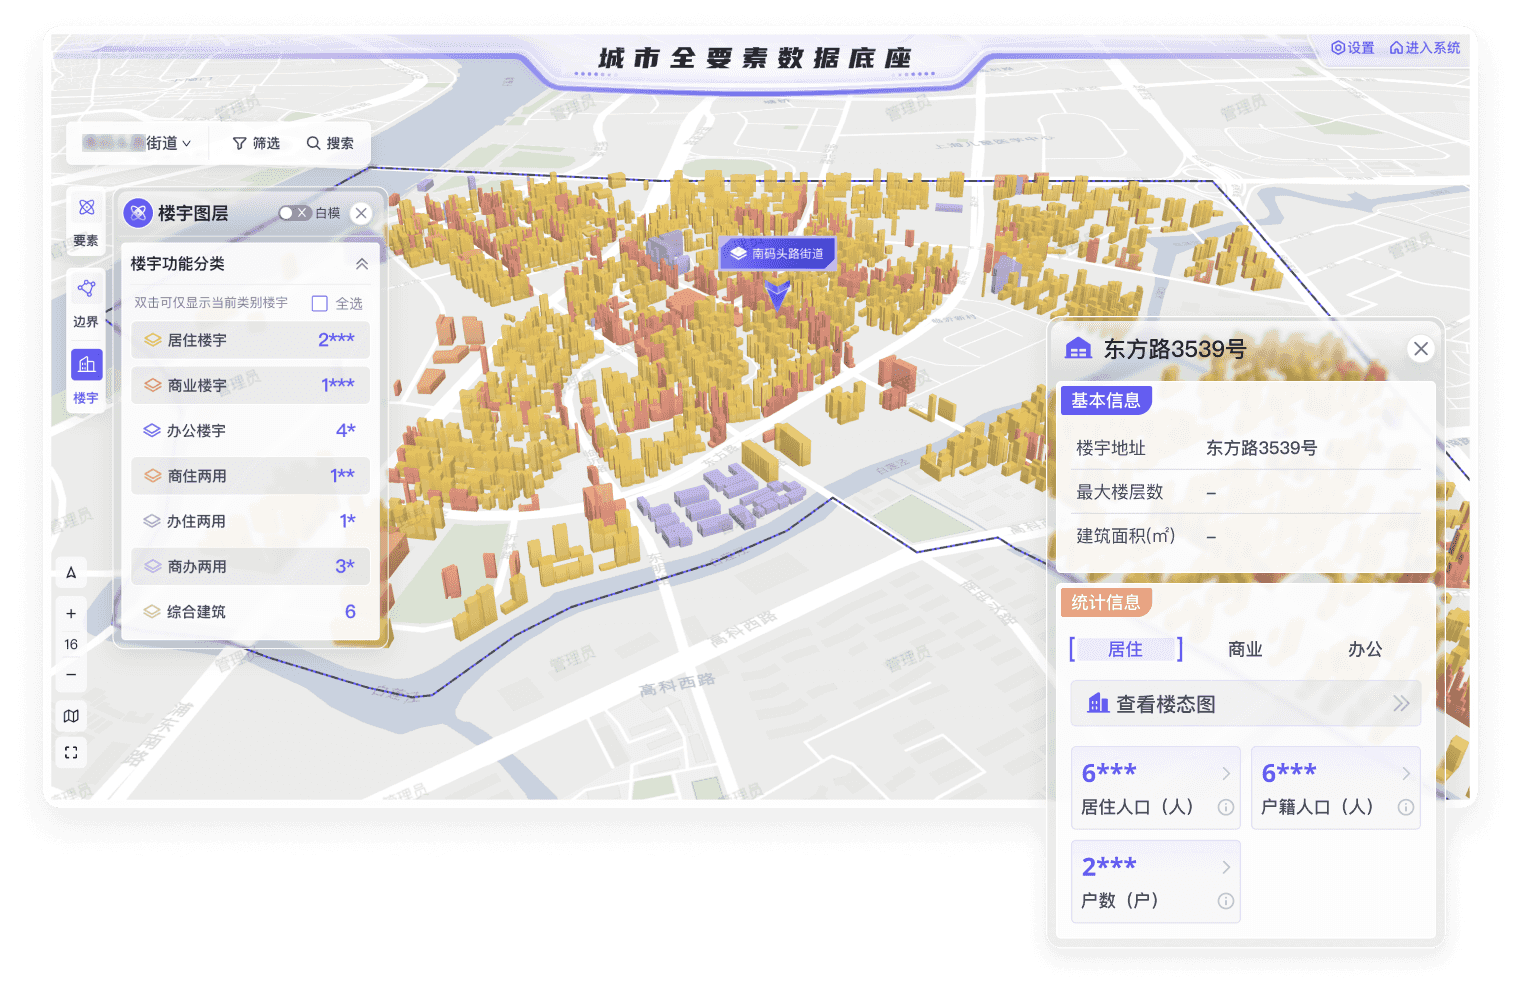The image size is (1519, 983).
Task: Open the 居住人口 population stat card
Action: coord(1155,788)
